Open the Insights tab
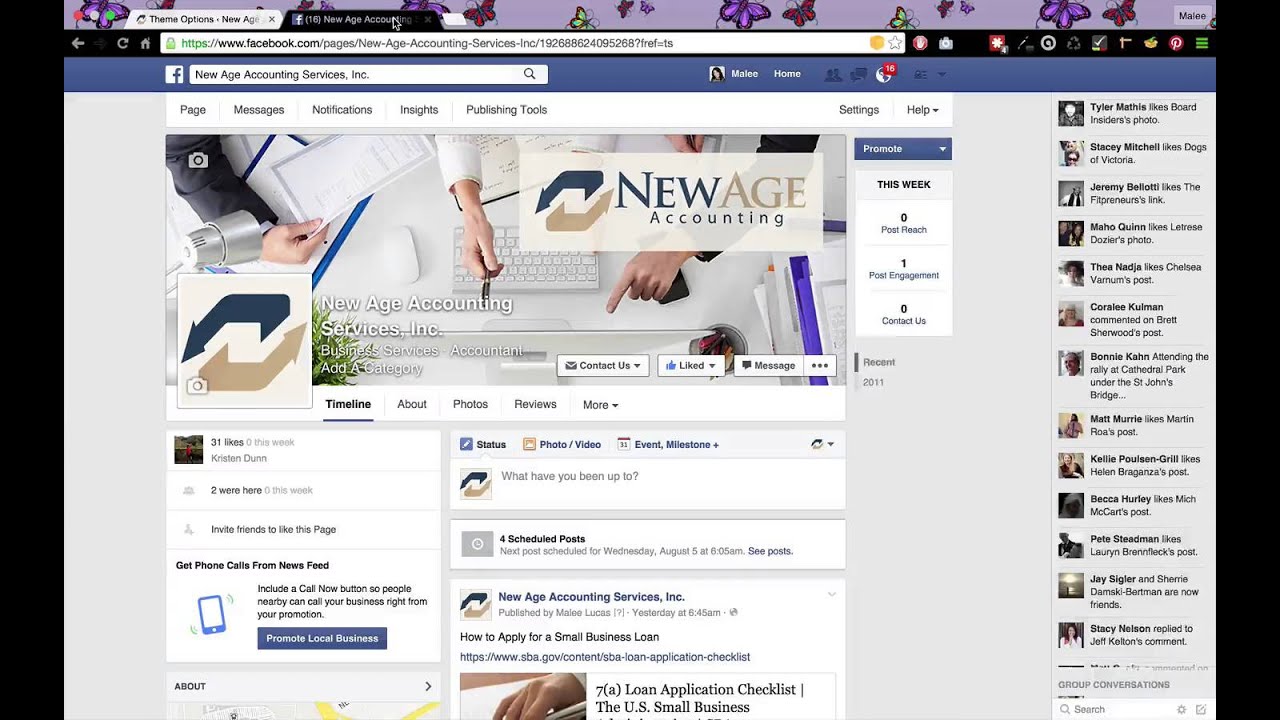Image resolution: width=1280 pixels, height=720 pixels. pyautogui.click(x=419, y=110)
